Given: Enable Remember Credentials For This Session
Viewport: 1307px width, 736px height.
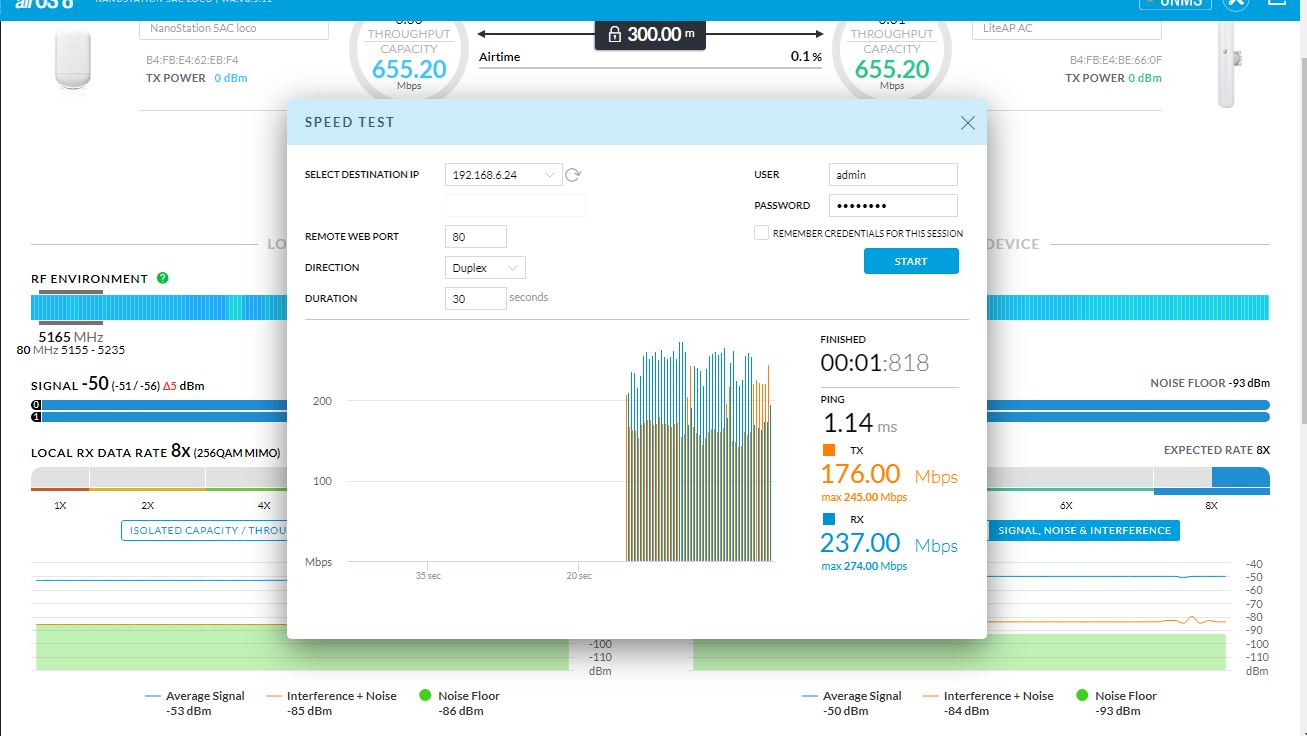Looking at the screenshot, I should click(762, 233).
